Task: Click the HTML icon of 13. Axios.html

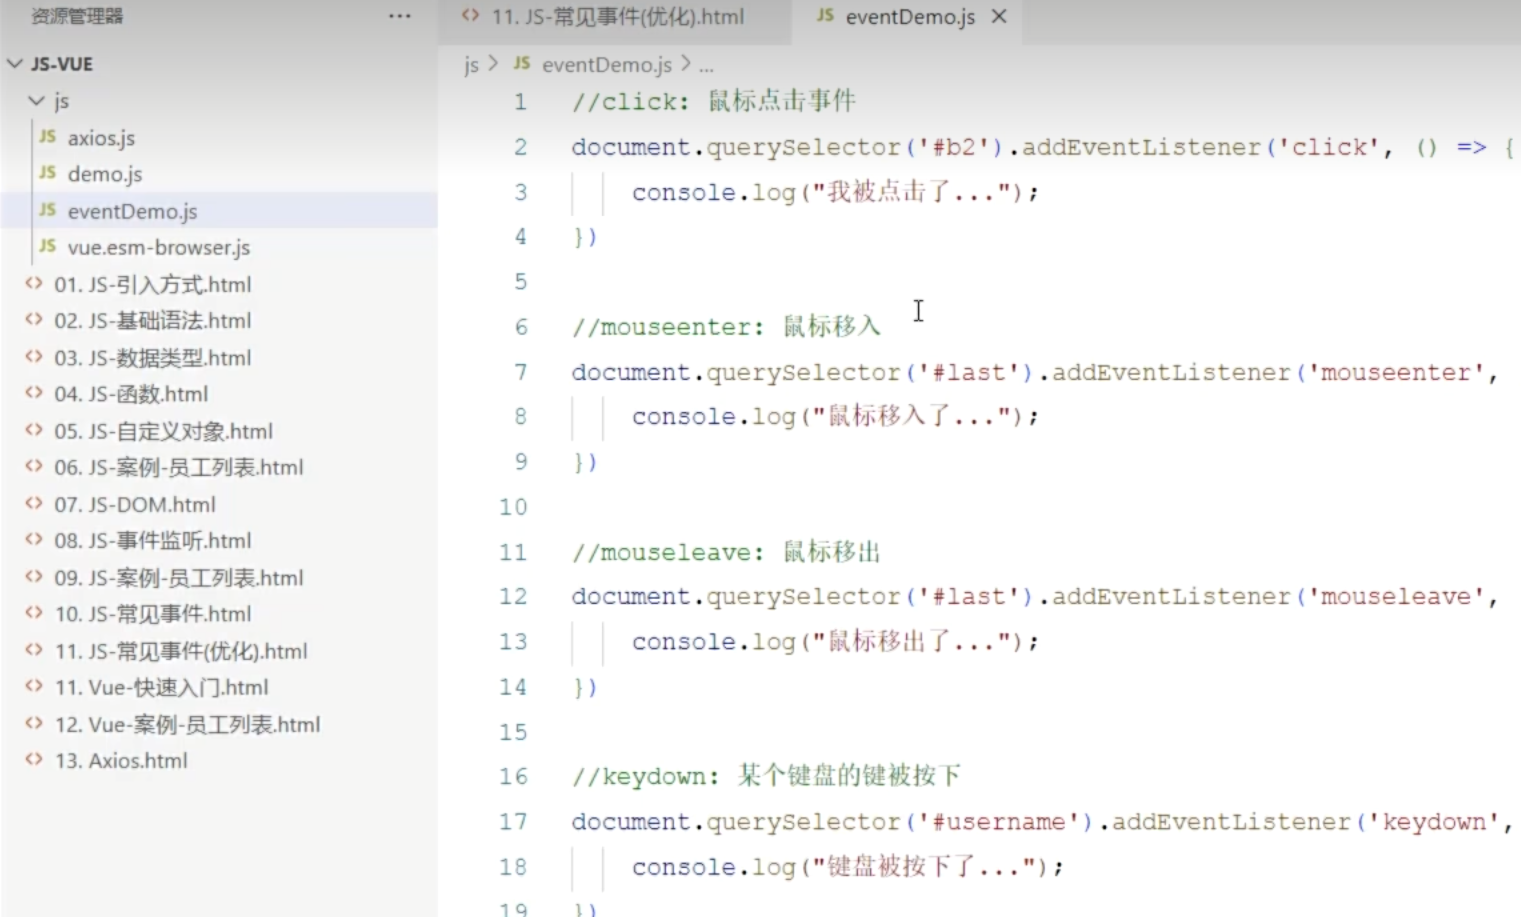Action: [x=34, y=760]
